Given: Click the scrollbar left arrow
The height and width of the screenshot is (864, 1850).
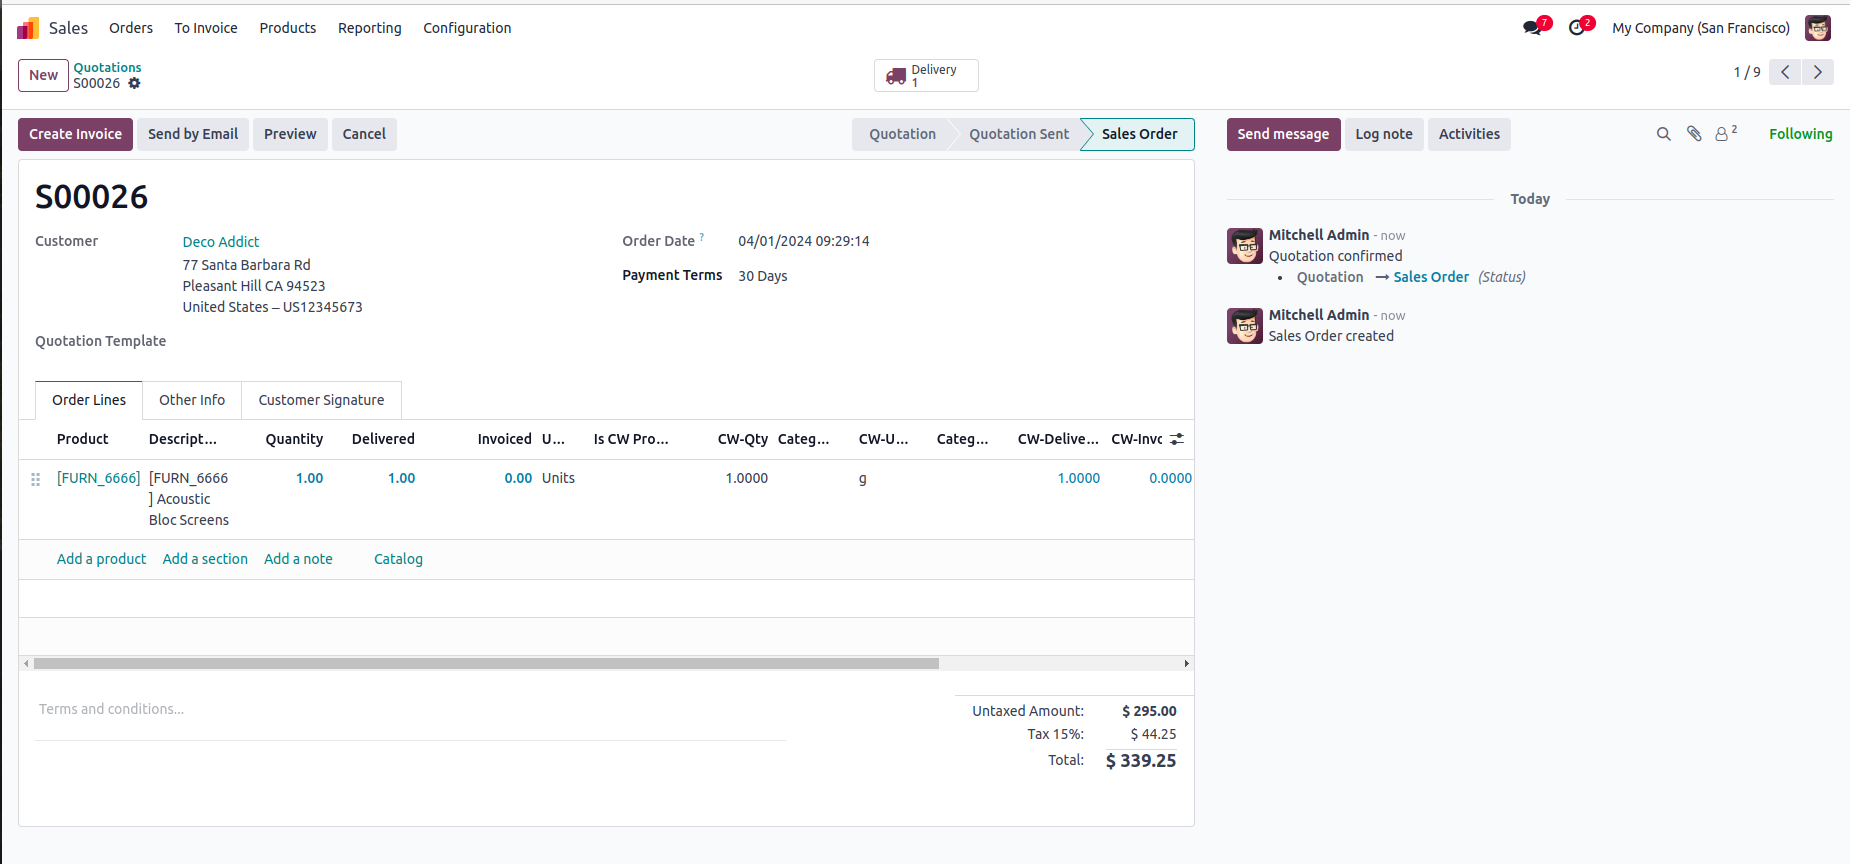Looking at the screenshot, I should click(26, 663).
